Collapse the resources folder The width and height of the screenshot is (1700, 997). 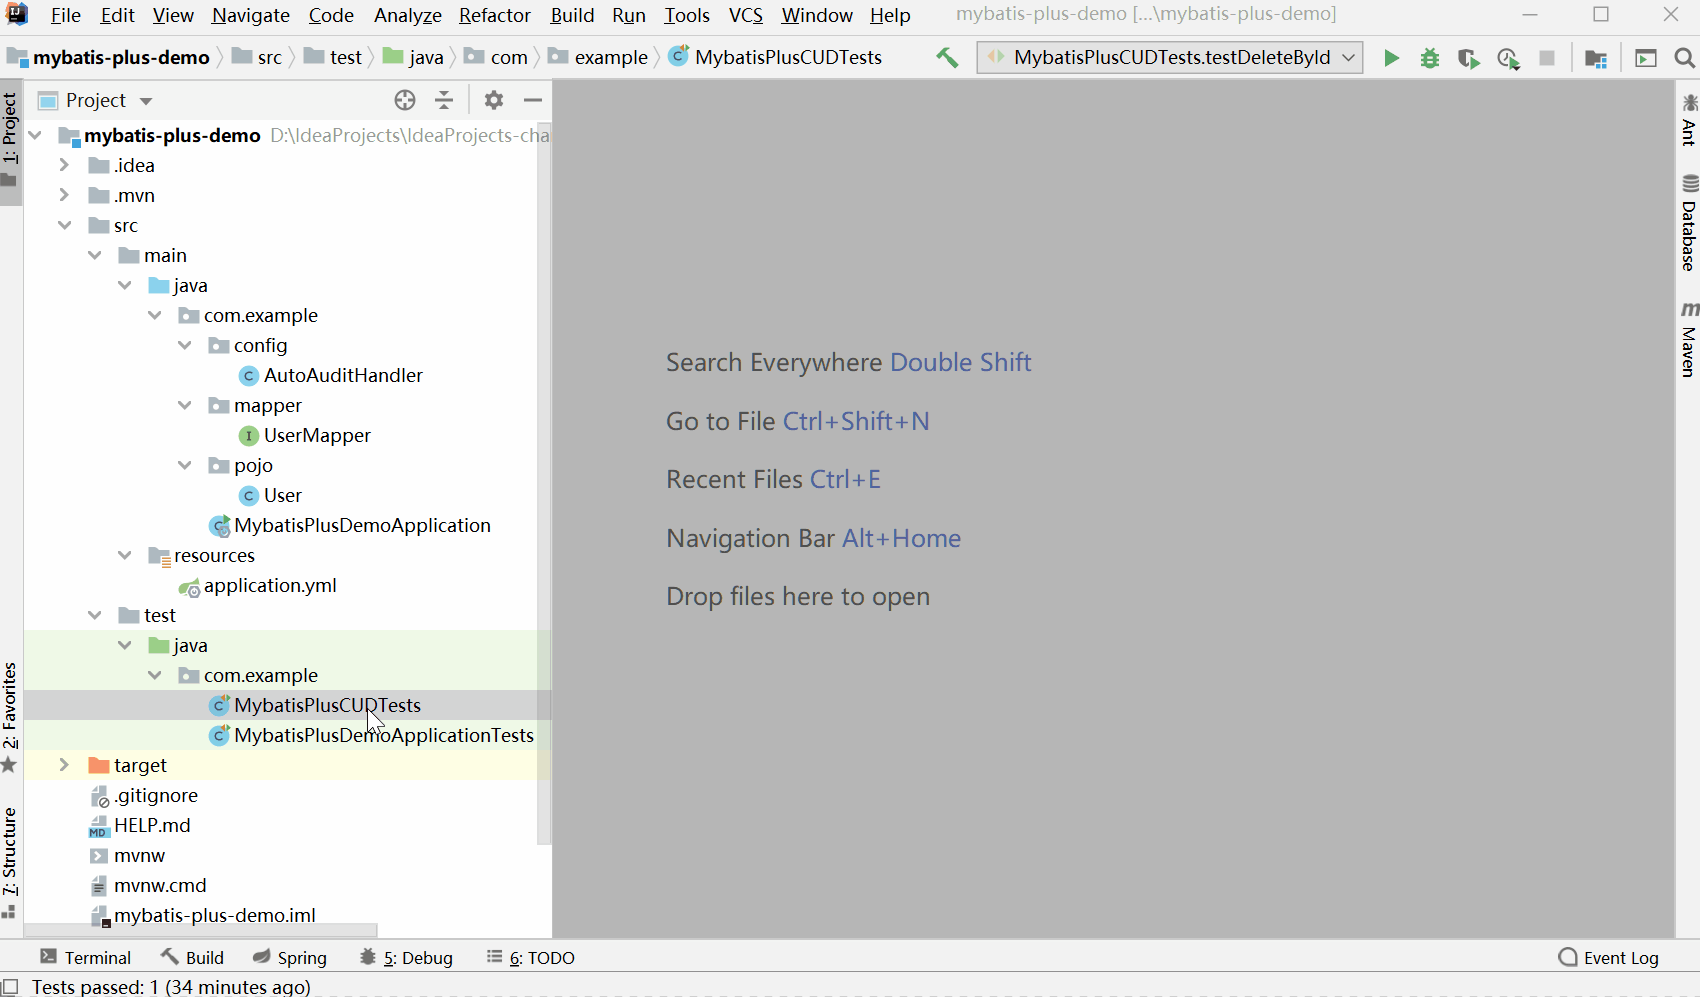(x=125, y=555)
